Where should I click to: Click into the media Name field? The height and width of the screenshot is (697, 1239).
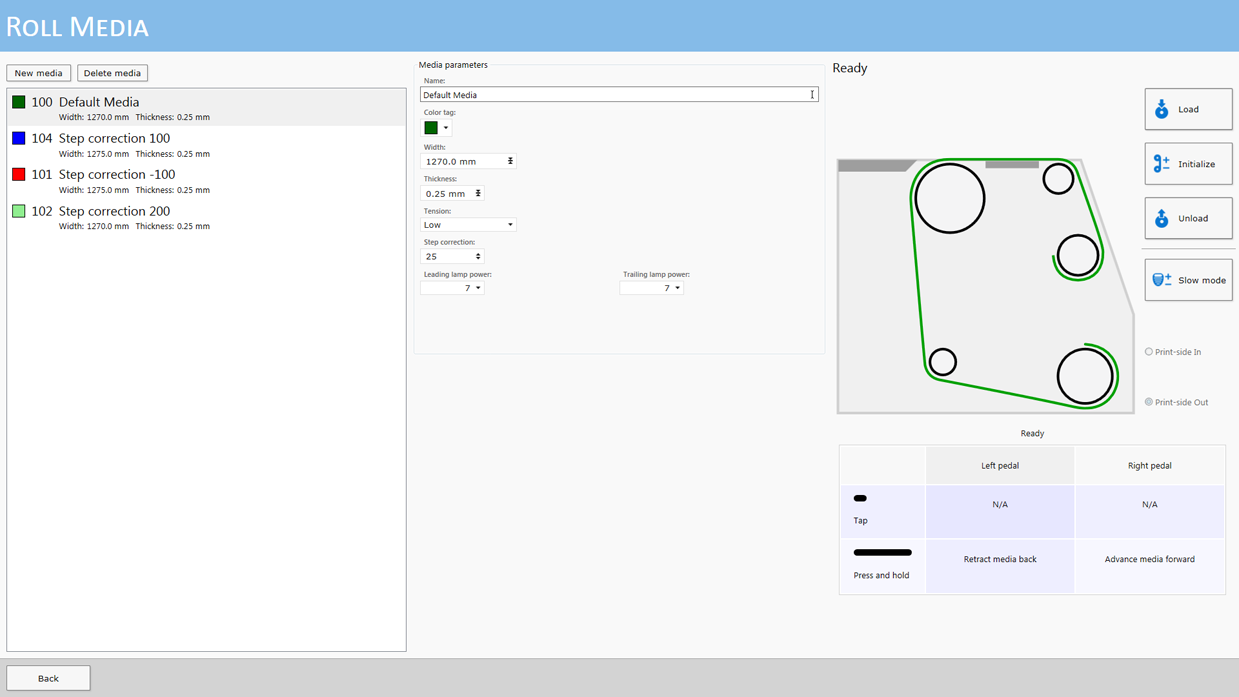coord(615,95)
